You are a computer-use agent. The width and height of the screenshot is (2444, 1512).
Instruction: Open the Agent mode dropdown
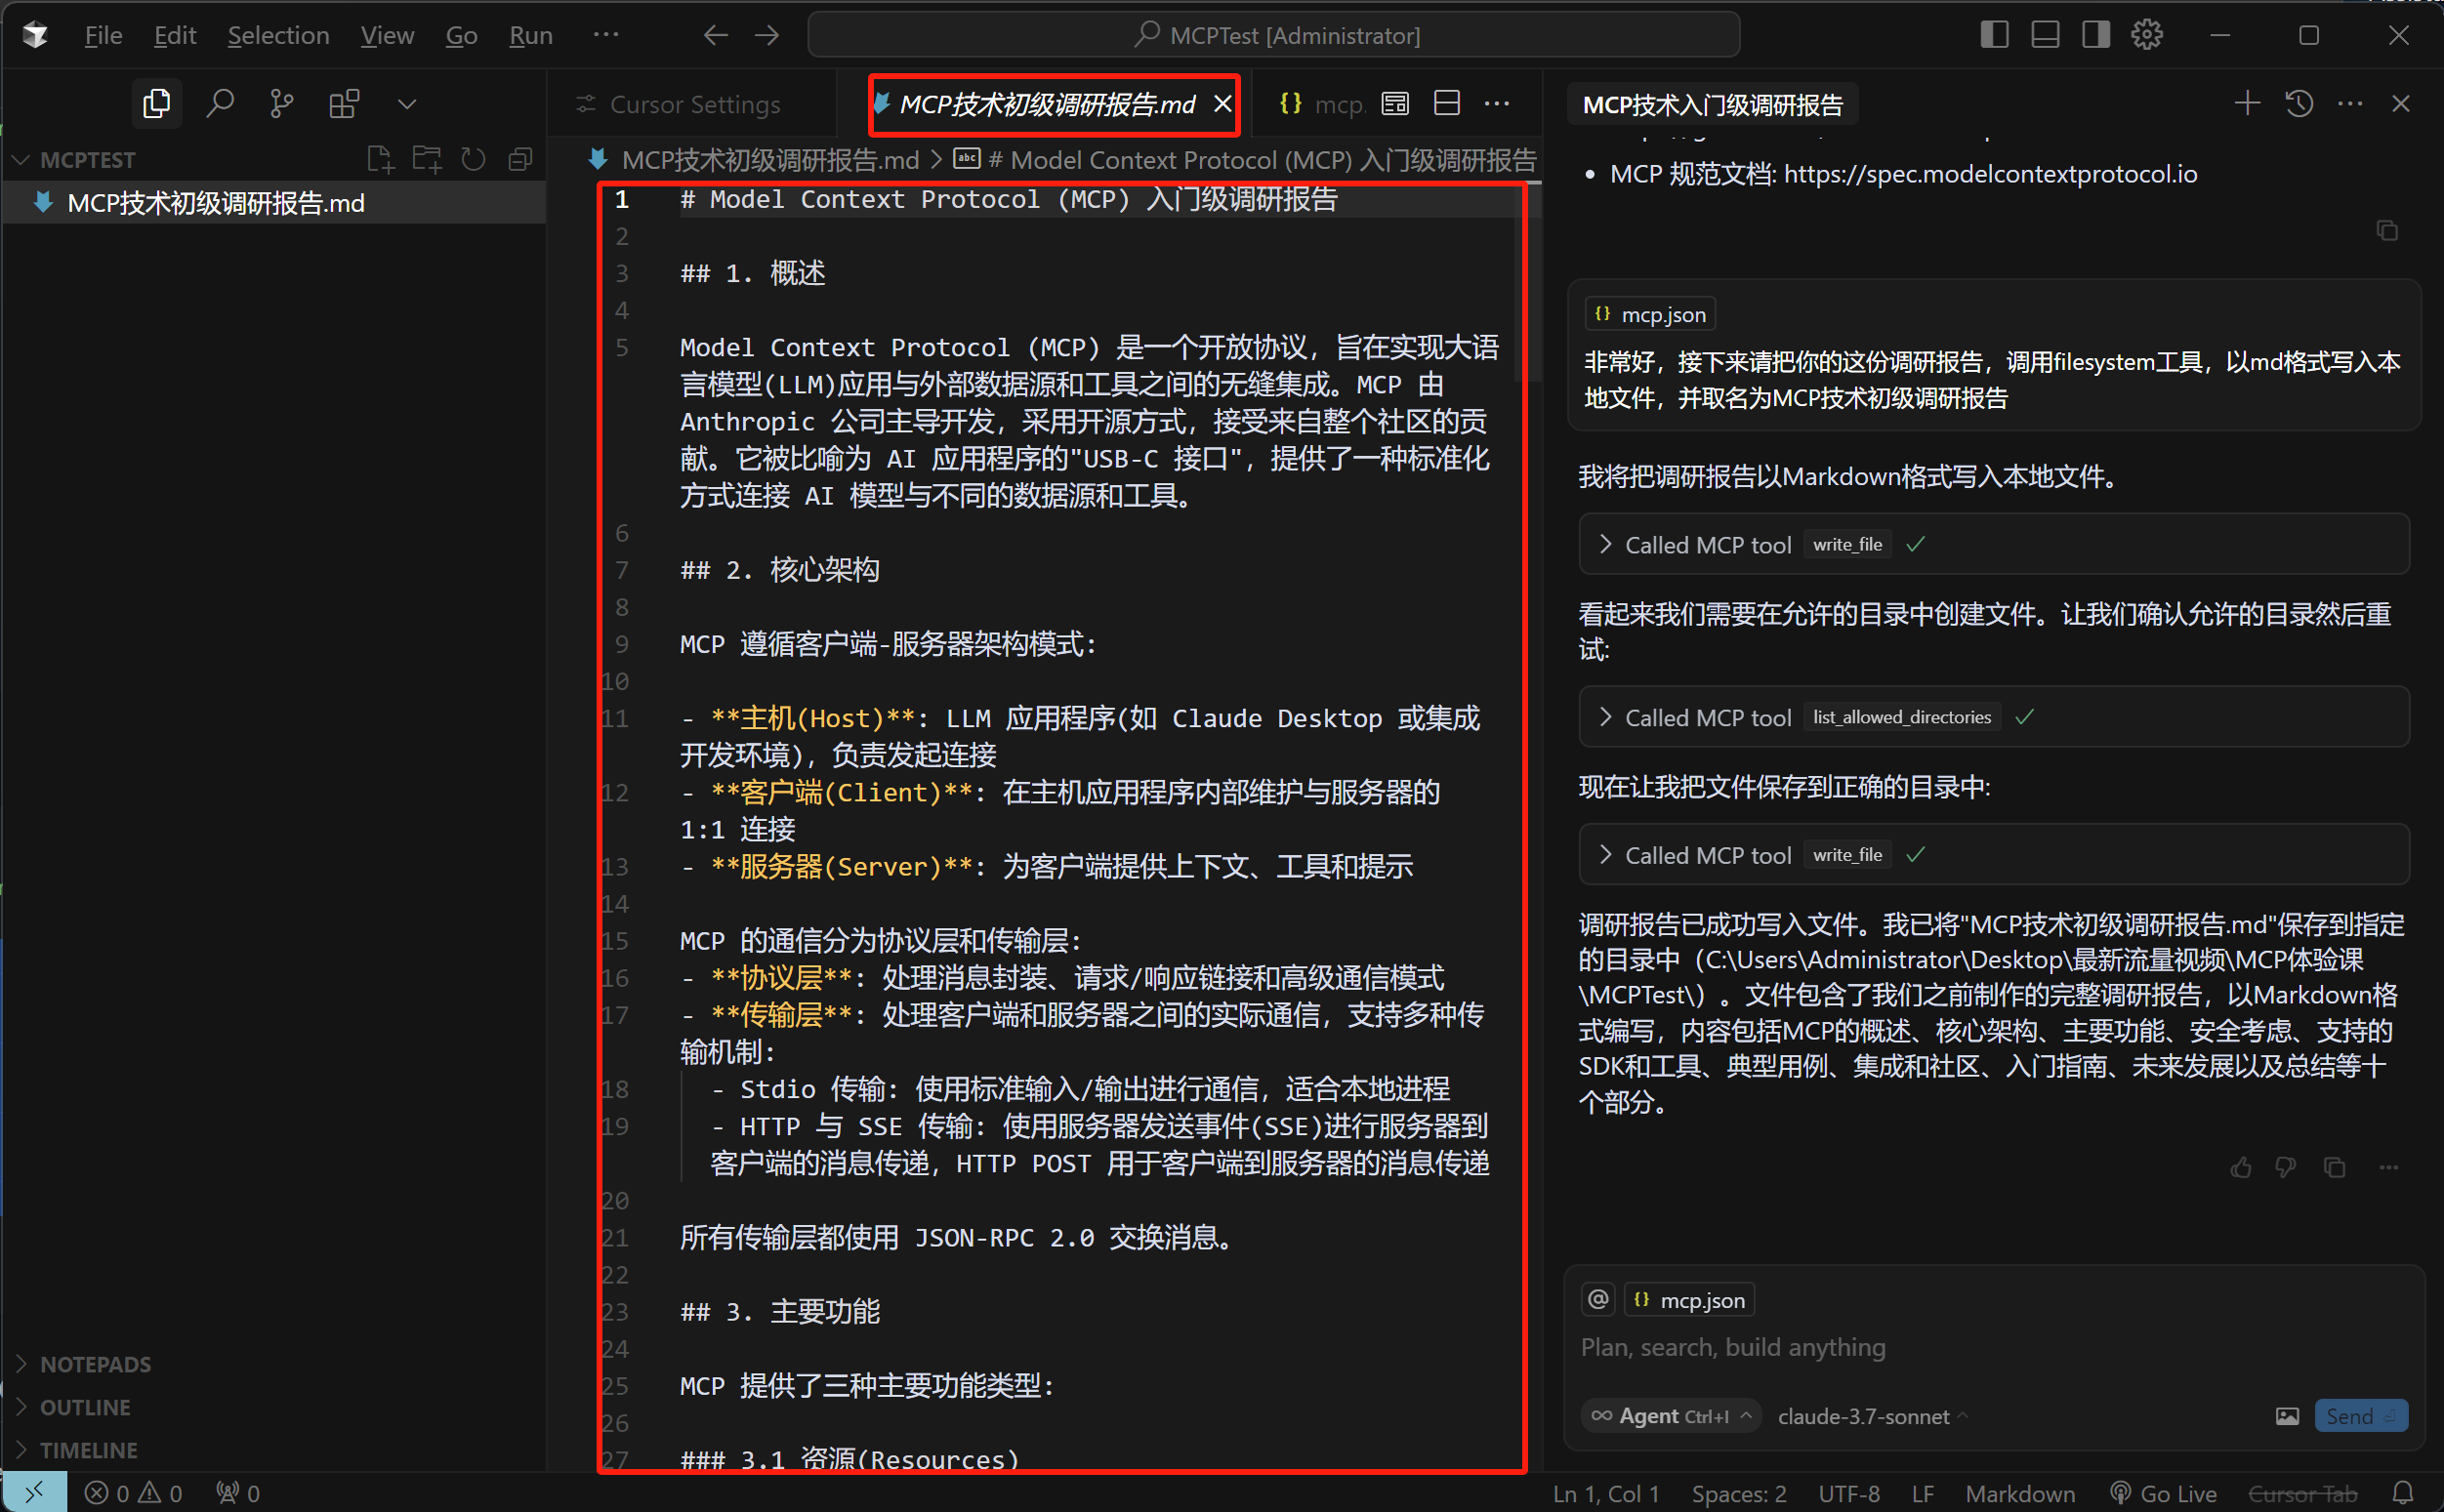tap(1671, 1416)
